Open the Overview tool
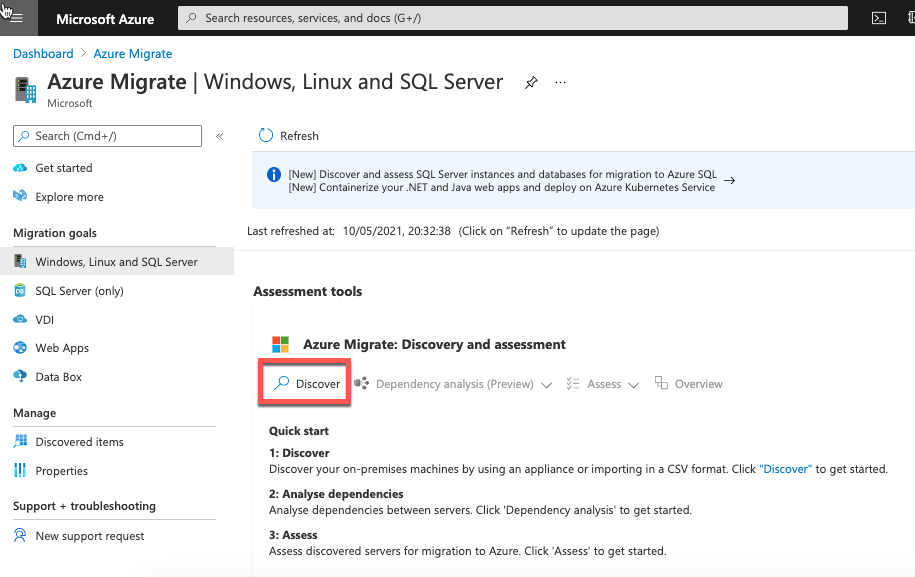The height and width of the screenshot is (577, 915). pos(689,383)
